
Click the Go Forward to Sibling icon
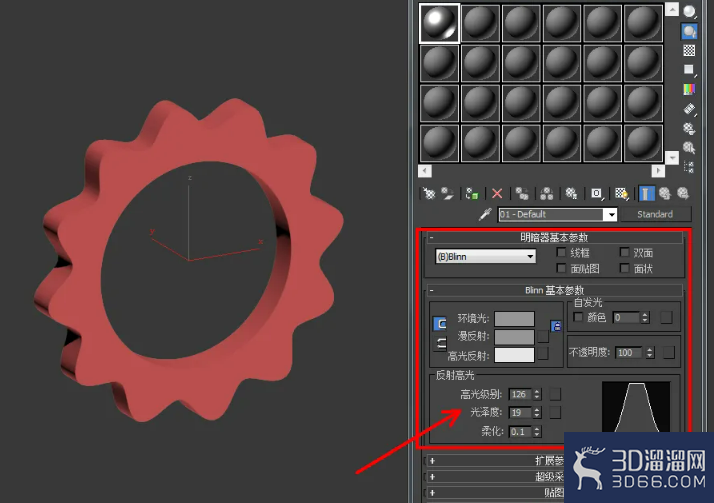(x=683, y=193)
